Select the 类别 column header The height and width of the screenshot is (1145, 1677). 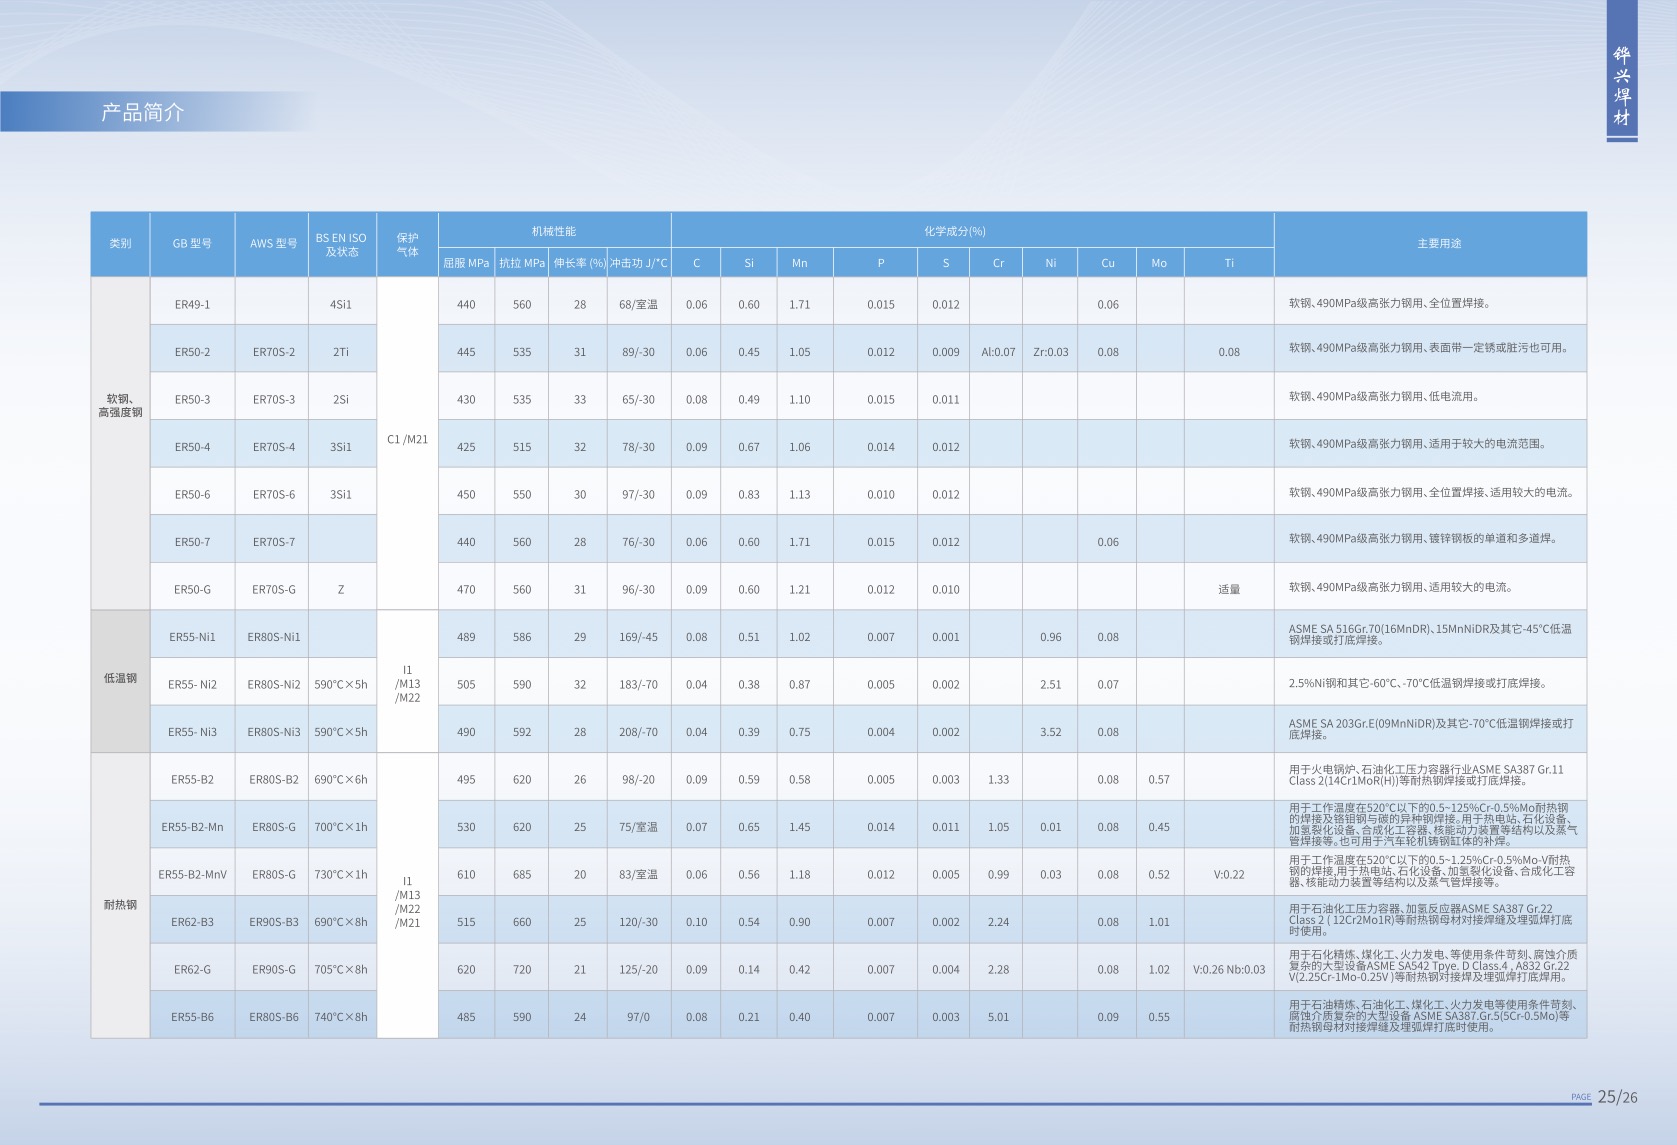(120, 244)
